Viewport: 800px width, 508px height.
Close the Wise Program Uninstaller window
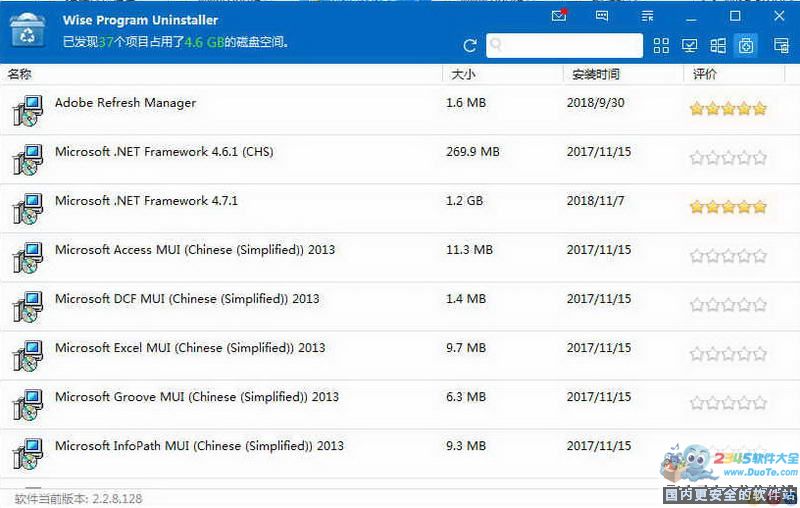coord(779,16)
